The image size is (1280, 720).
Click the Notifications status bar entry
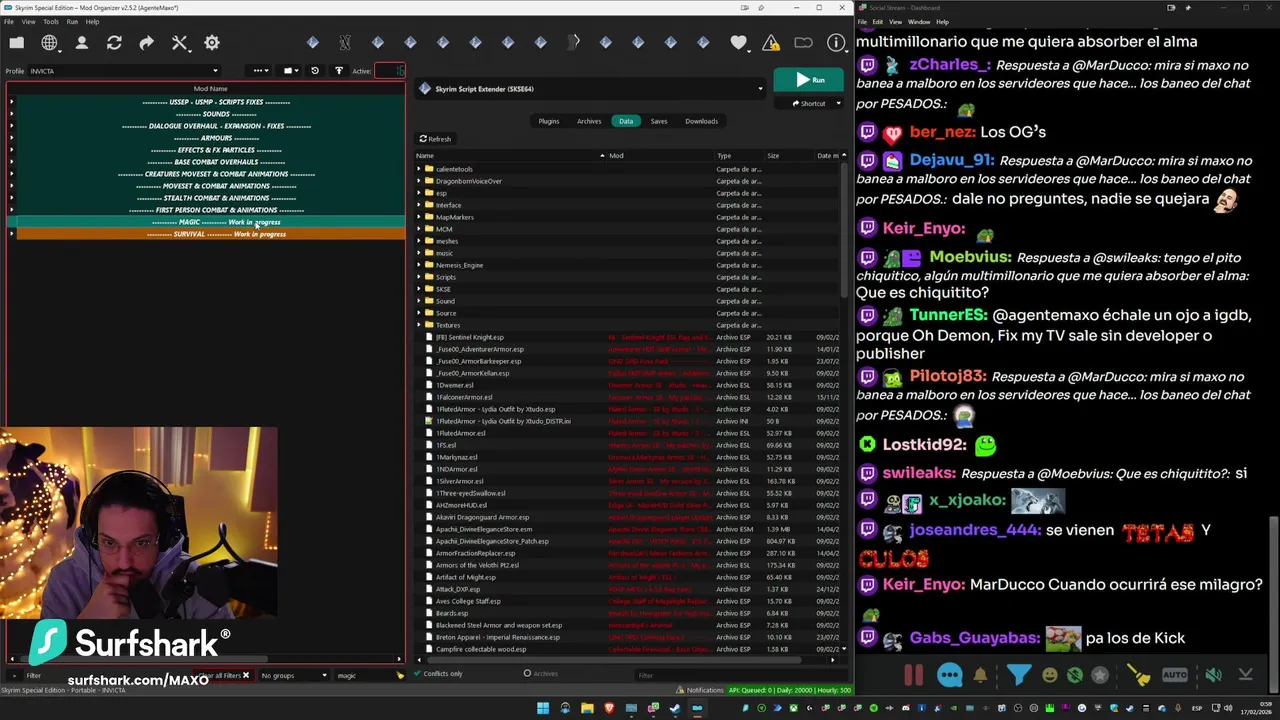(x=700, y=690)
